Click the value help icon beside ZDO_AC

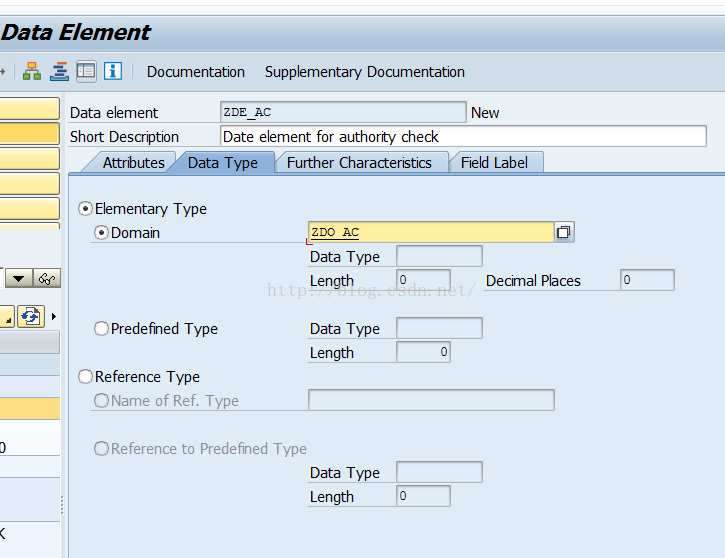564,232
